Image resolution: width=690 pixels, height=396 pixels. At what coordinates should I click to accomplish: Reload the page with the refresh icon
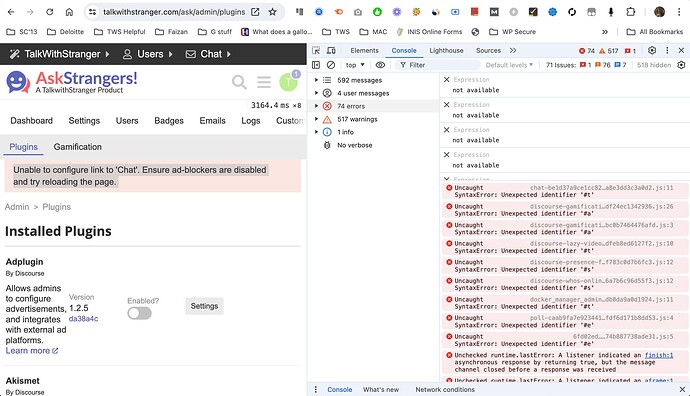point(49,12)
